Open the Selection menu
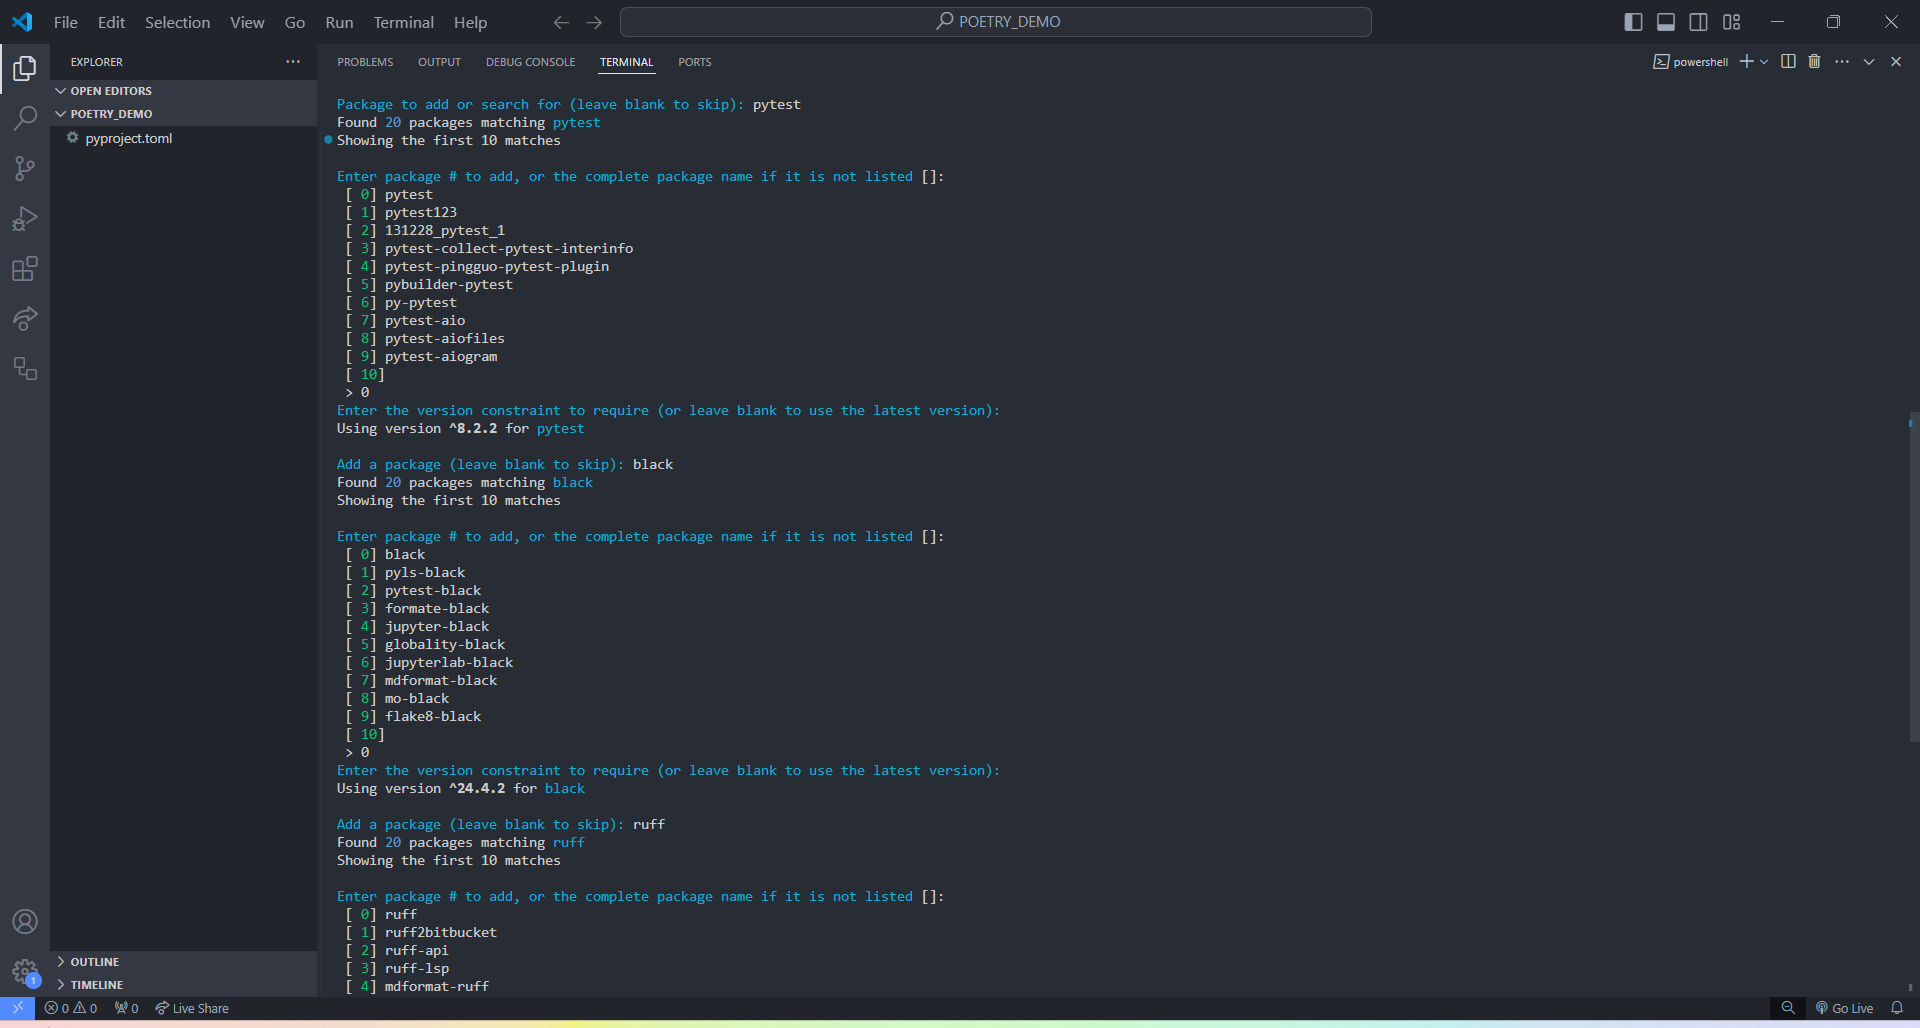Viewport: 1920px width, 1028px height. pyautogui.click(x=177, y=22)
